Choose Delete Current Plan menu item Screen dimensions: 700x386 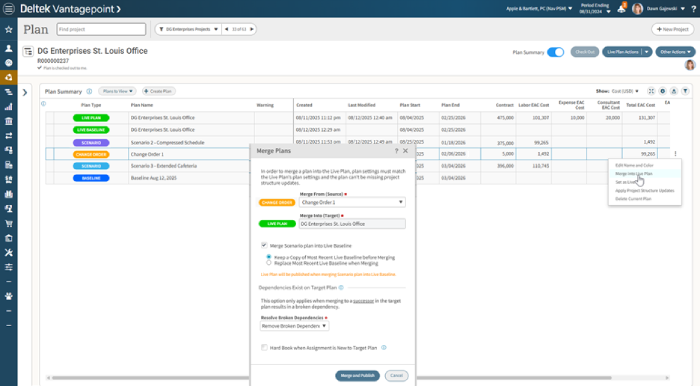click(x=633, y=199)
